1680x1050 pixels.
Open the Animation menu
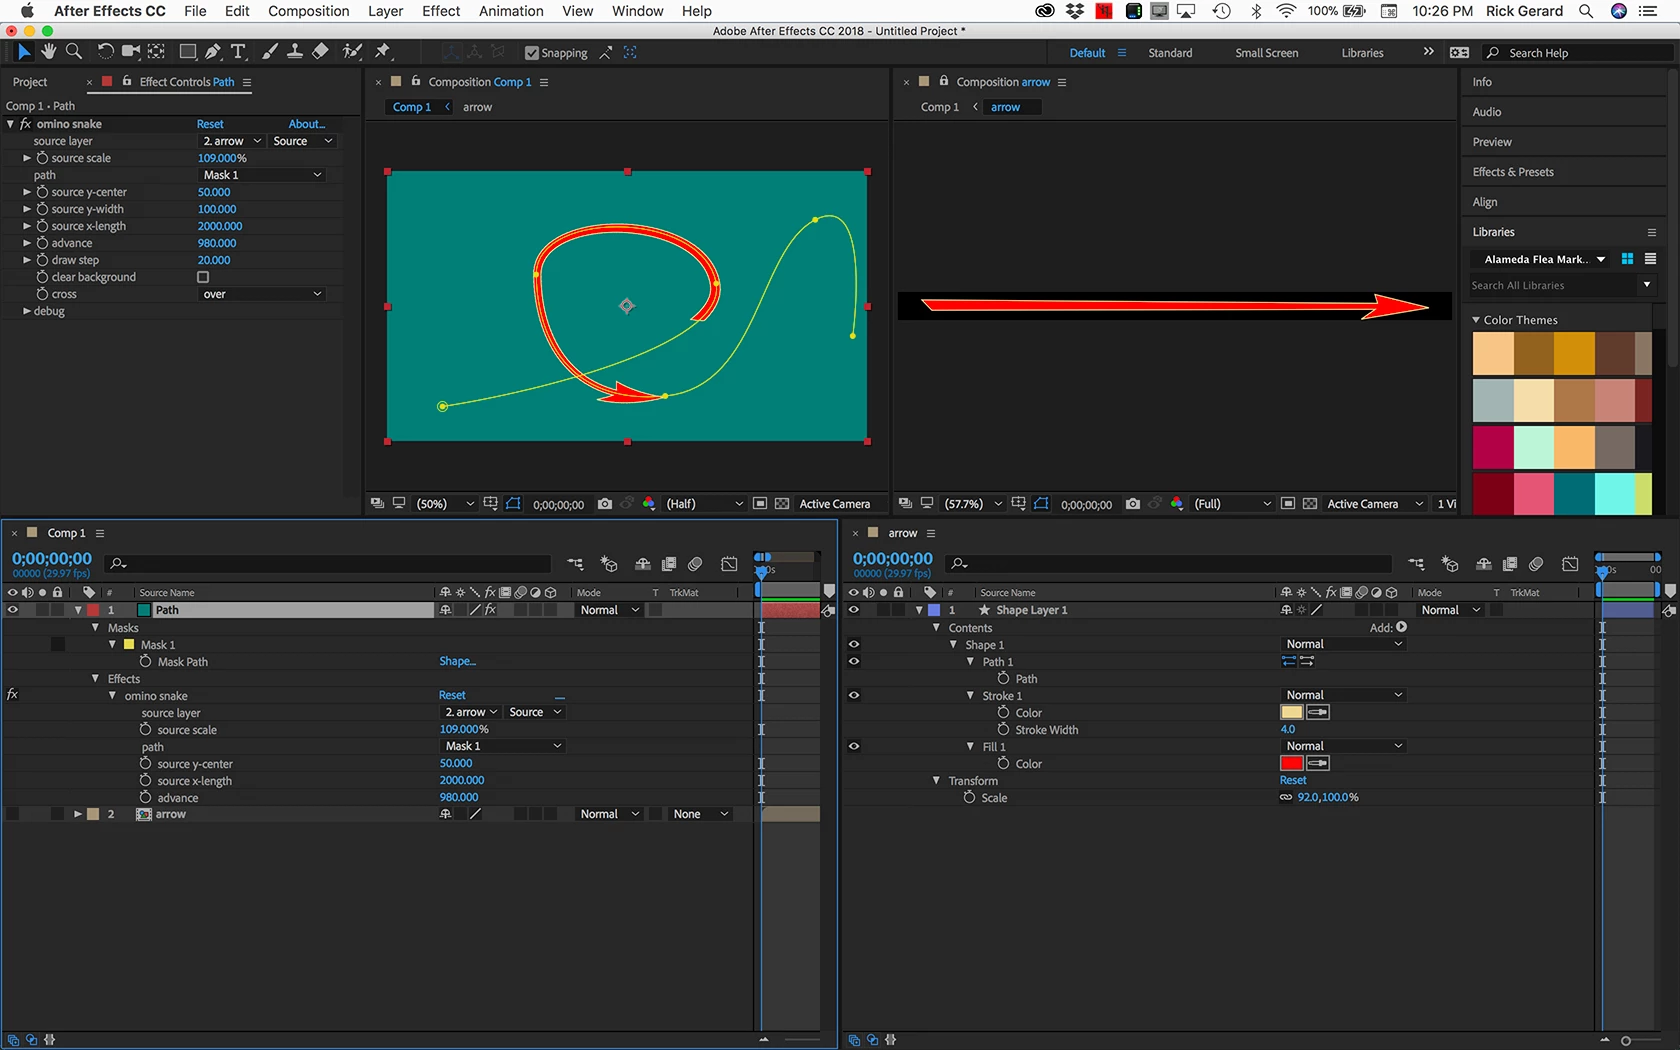pyautogui.click(x=511, y=11)
